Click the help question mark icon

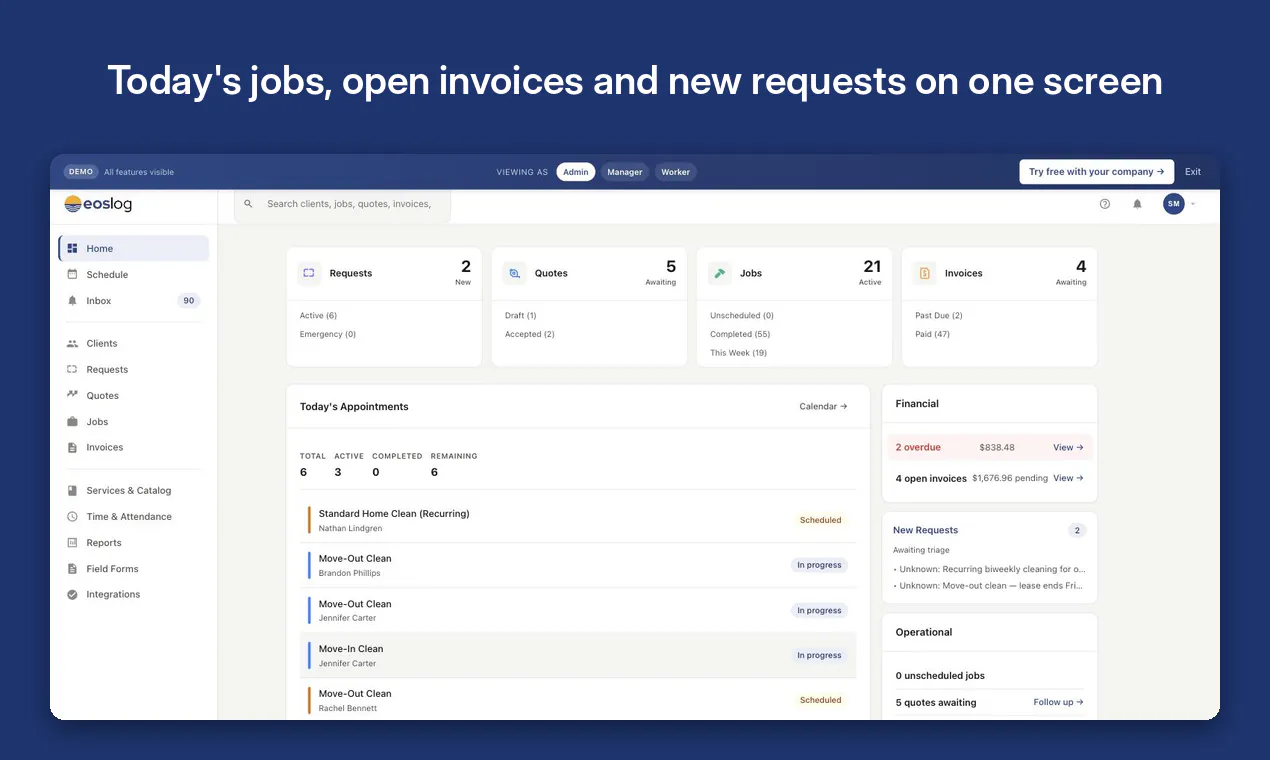point(1105,204)
